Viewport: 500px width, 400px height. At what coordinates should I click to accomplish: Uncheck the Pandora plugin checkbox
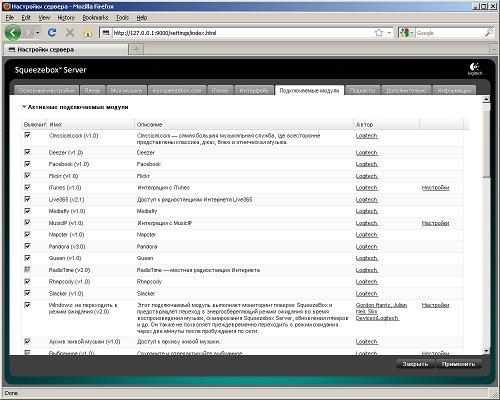click(27, 246)
